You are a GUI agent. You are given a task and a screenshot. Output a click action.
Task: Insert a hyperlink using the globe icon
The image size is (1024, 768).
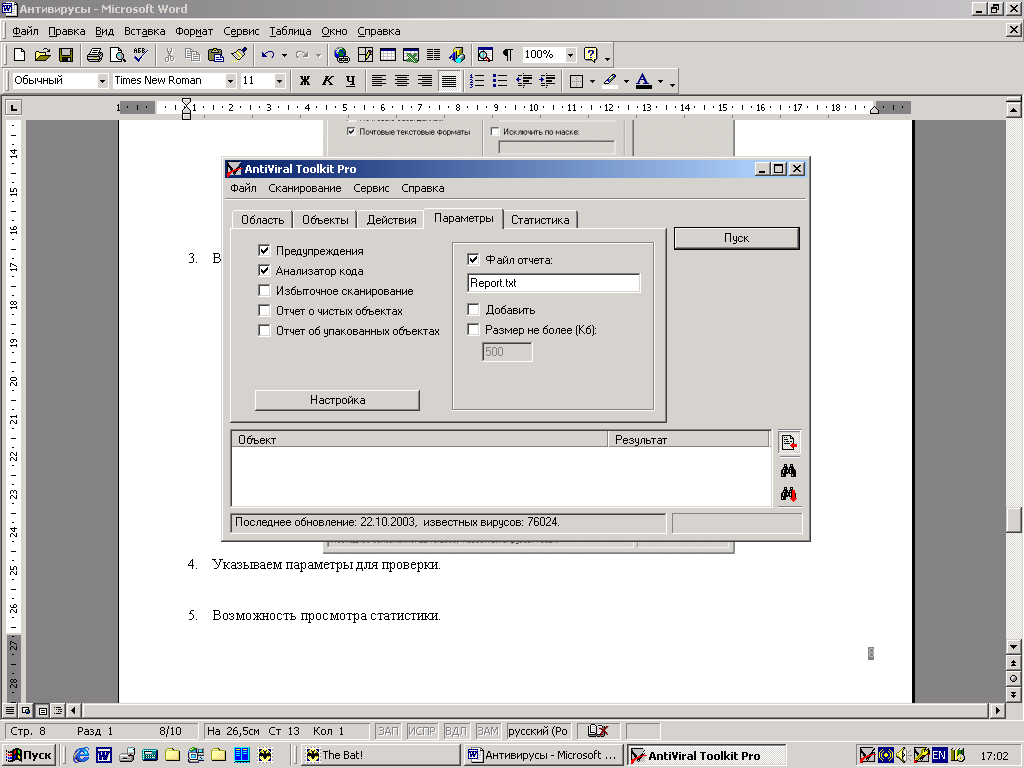342,55
